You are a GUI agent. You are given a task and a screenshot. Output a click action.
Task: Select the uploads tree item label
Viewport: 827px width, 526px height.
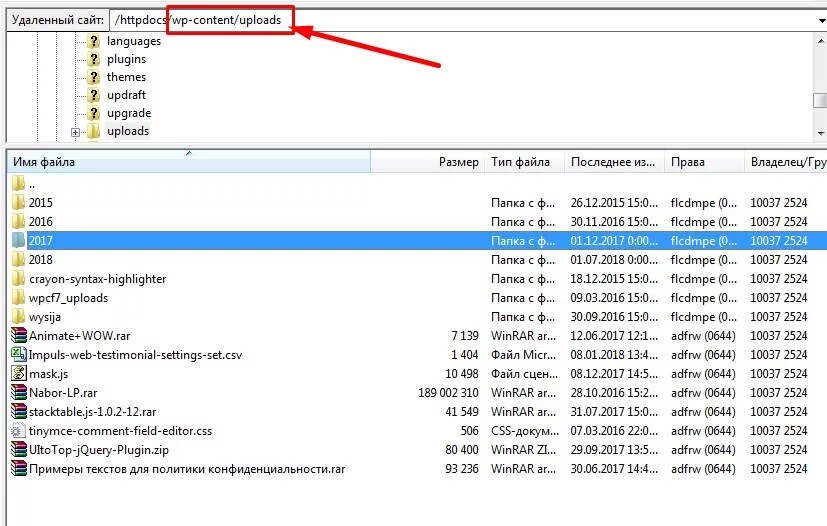tap(128, 131)
